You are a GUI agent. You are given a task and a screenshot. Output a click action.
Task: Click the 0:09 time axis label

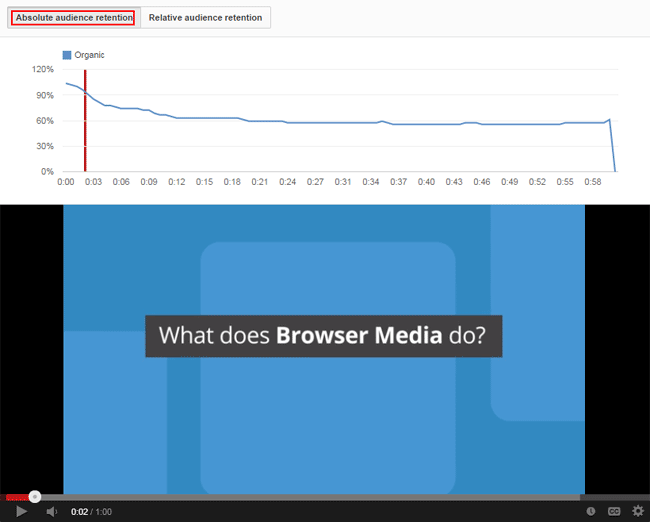click(149, 182)
